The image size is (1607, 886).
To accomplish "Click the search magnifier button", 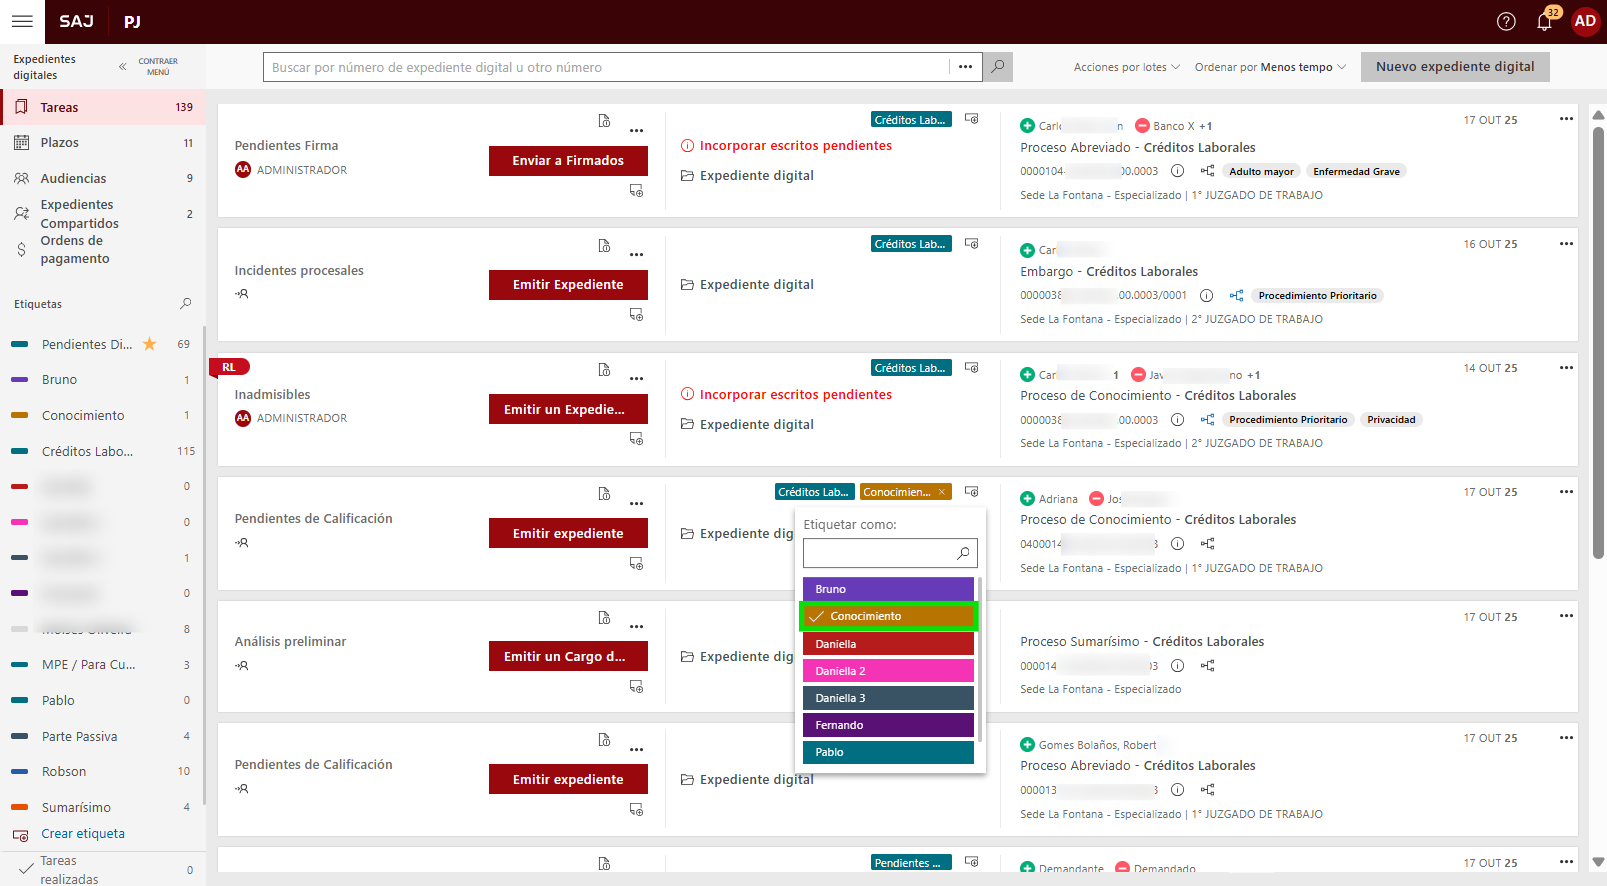I will (x=997, y=67).
